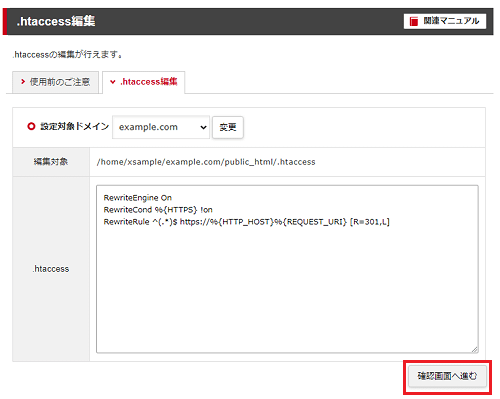The image size is (500, 399).
Task: Click the RewriteCond %{HTTPS} !on line
Action: [x=158, y=210]
